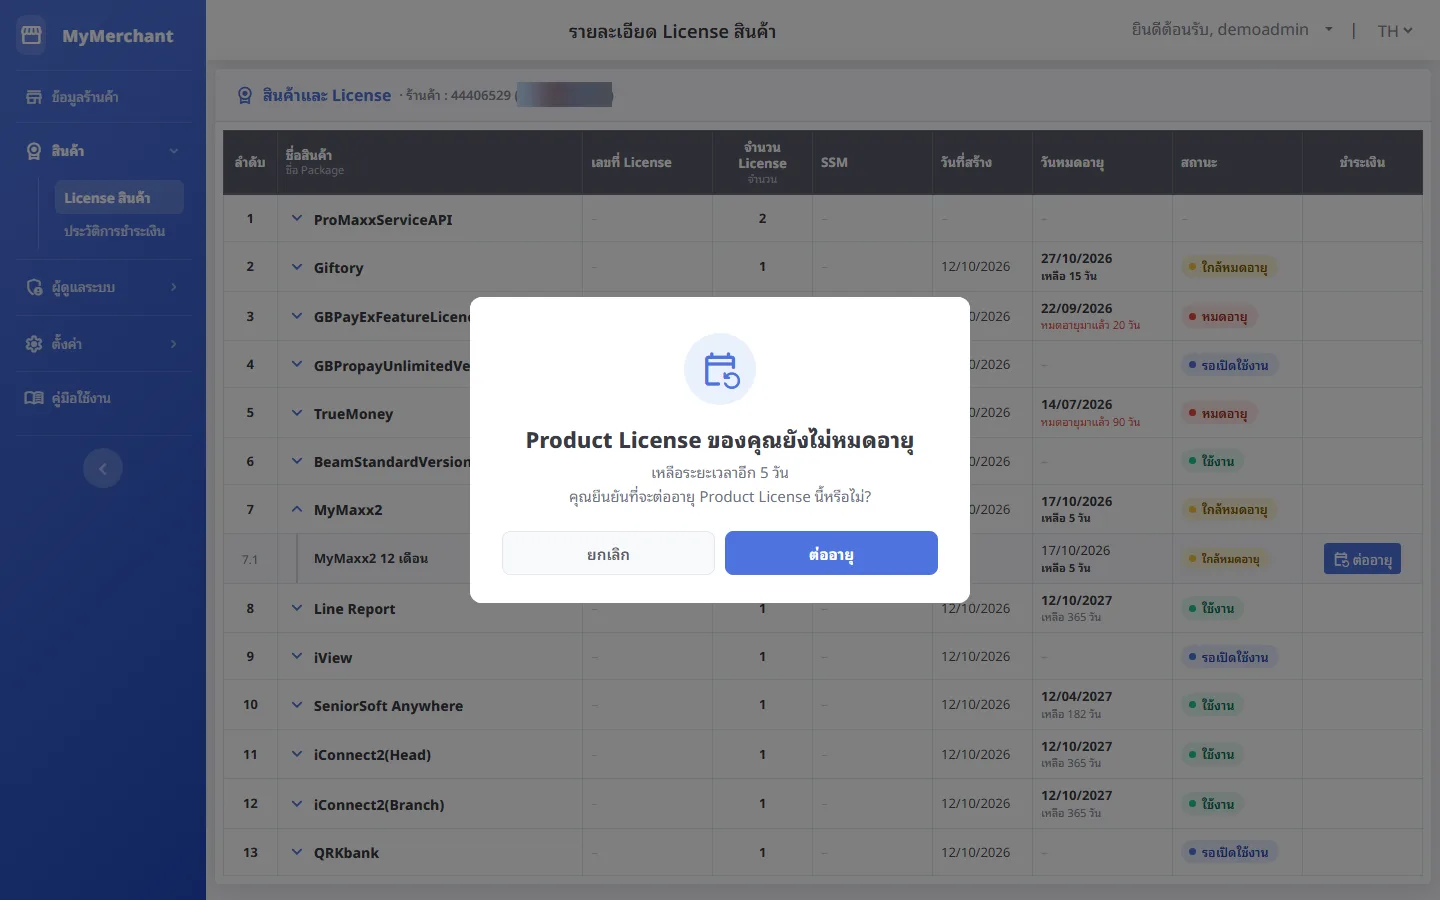Expand the SeniorSoft Anywhere row

click(x=297, y=705)
